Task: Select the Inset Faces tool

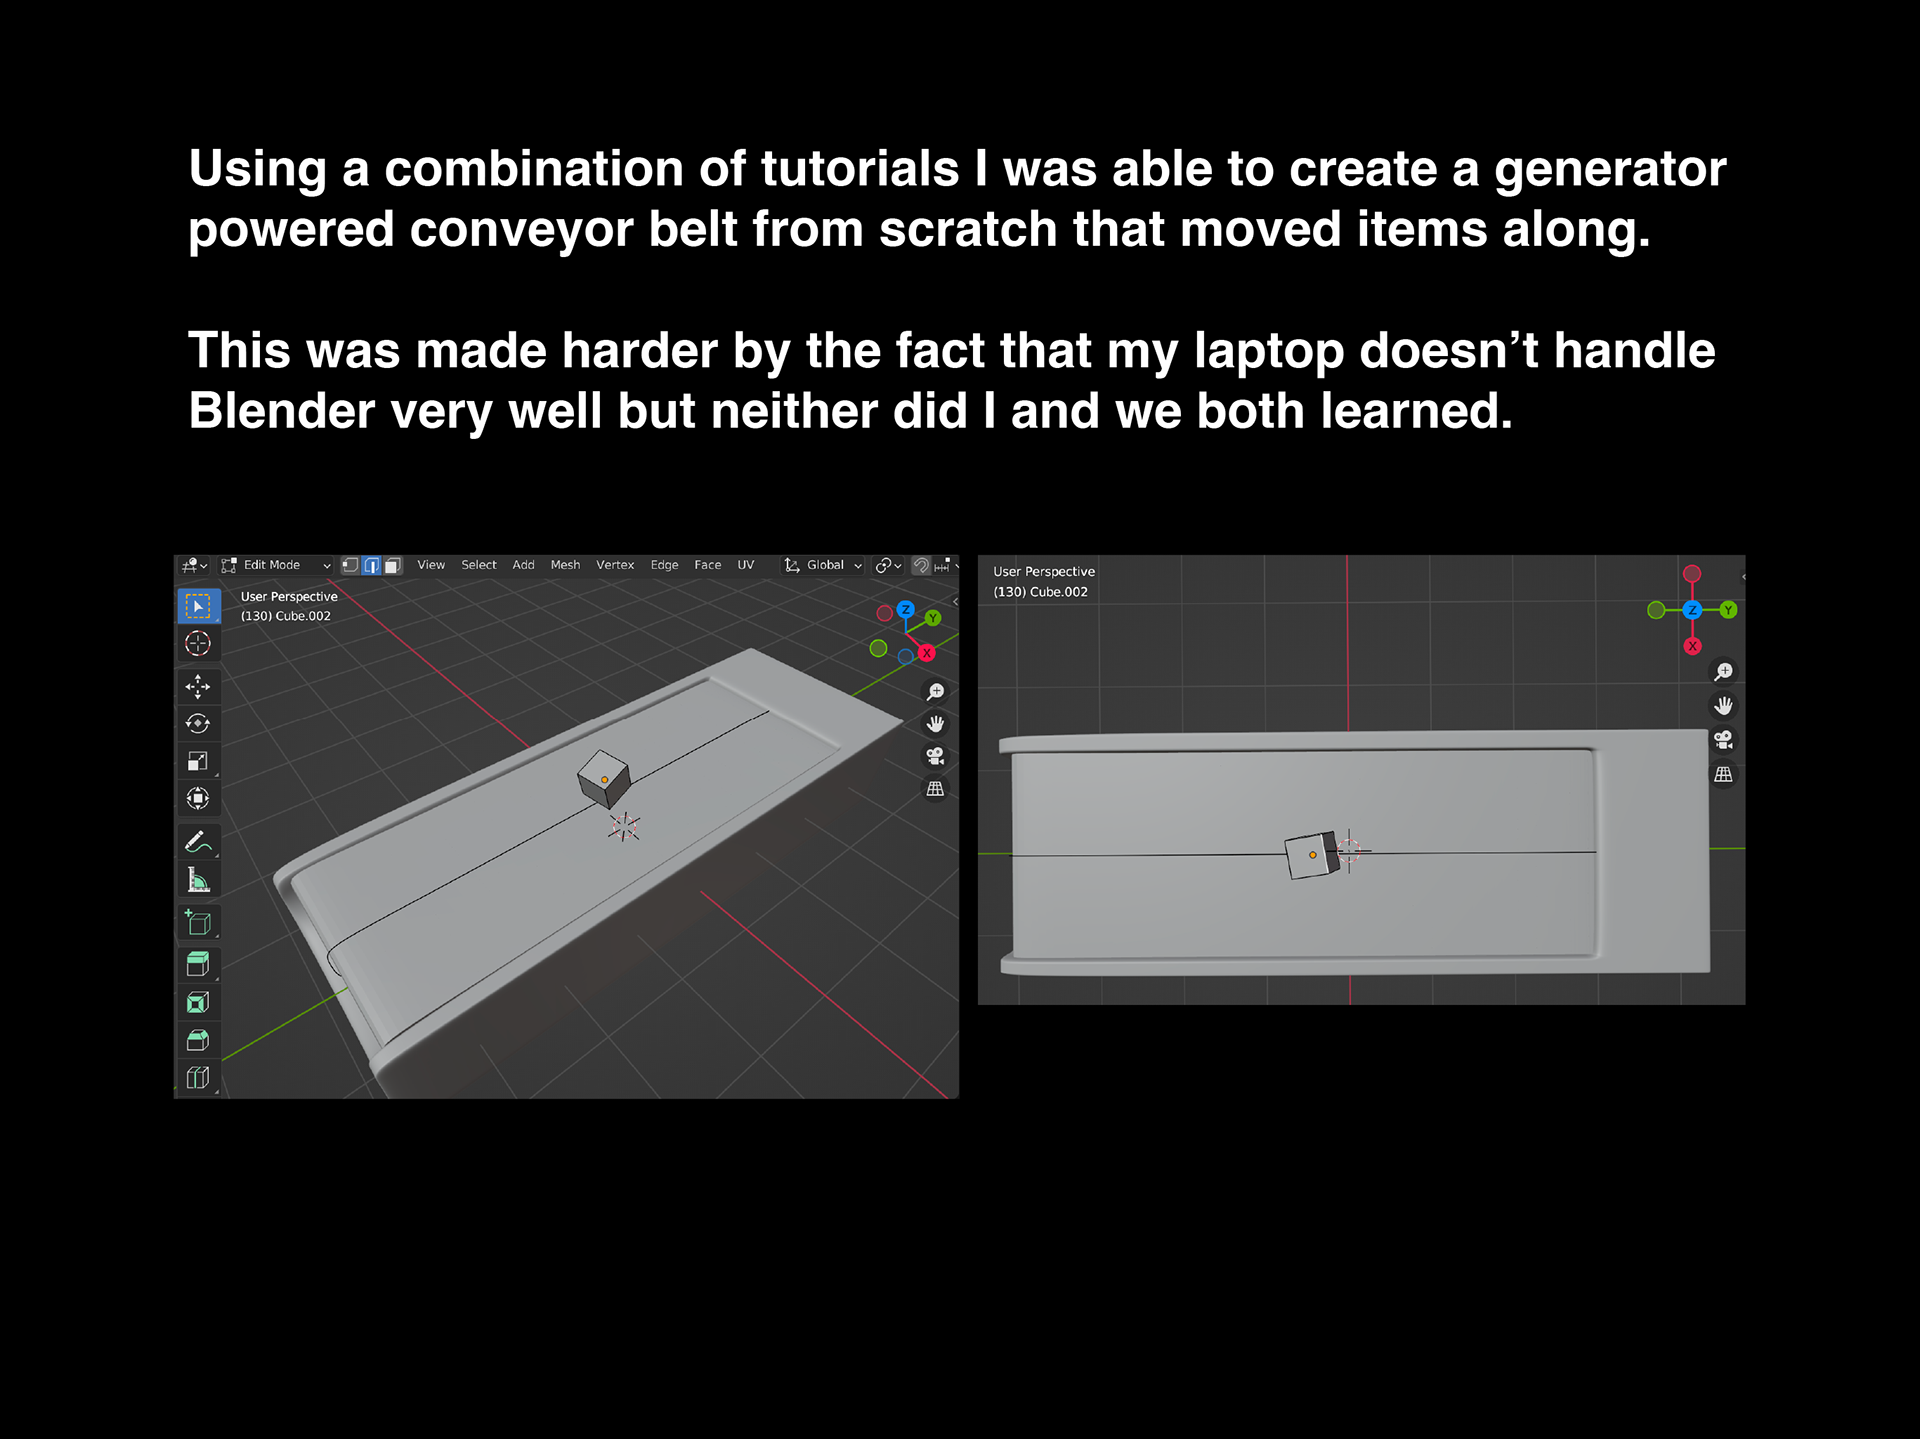Action: pos(198,1003)
